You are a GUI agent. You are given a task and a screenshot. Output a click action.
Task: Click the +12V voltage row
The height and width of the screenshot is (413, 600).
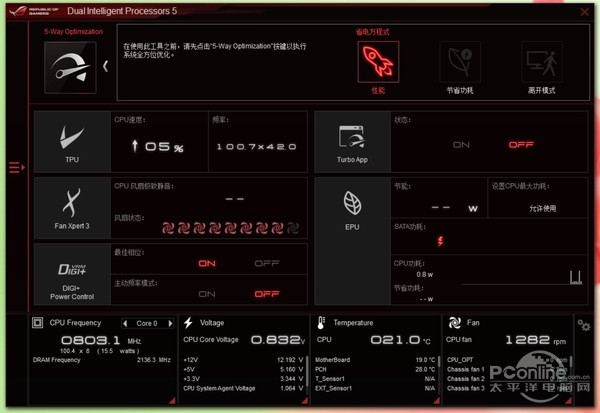[243, 360]
